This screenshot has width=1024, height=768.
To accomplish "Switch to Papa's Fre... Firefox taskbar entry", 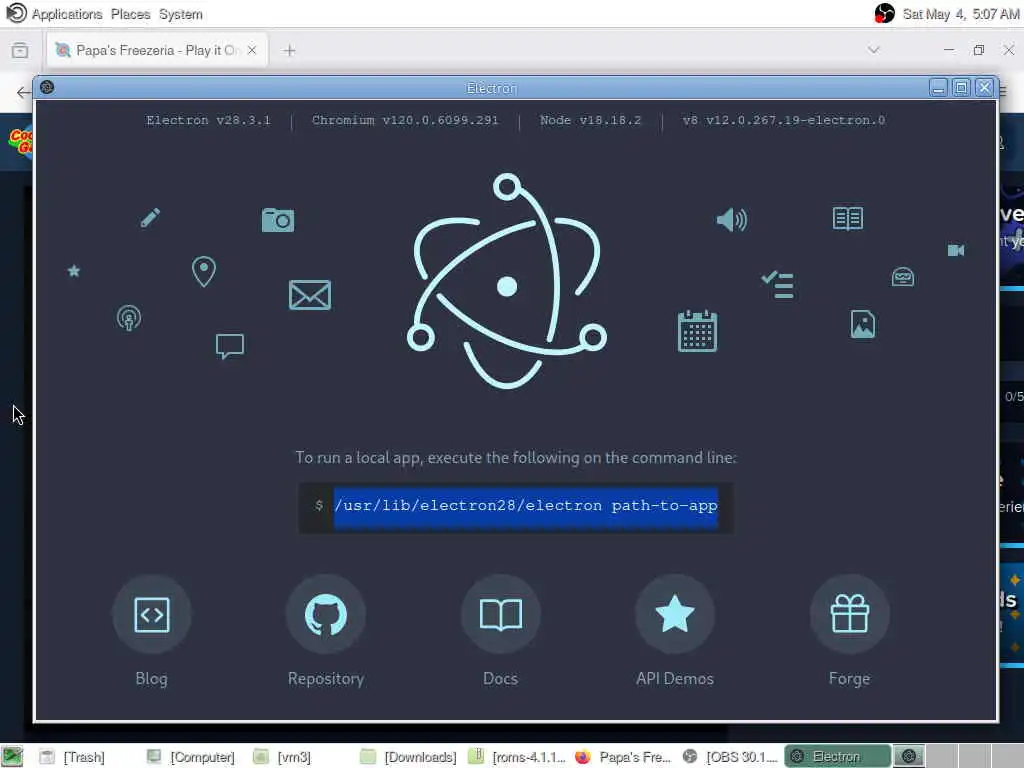I will [x=623, y=757].
